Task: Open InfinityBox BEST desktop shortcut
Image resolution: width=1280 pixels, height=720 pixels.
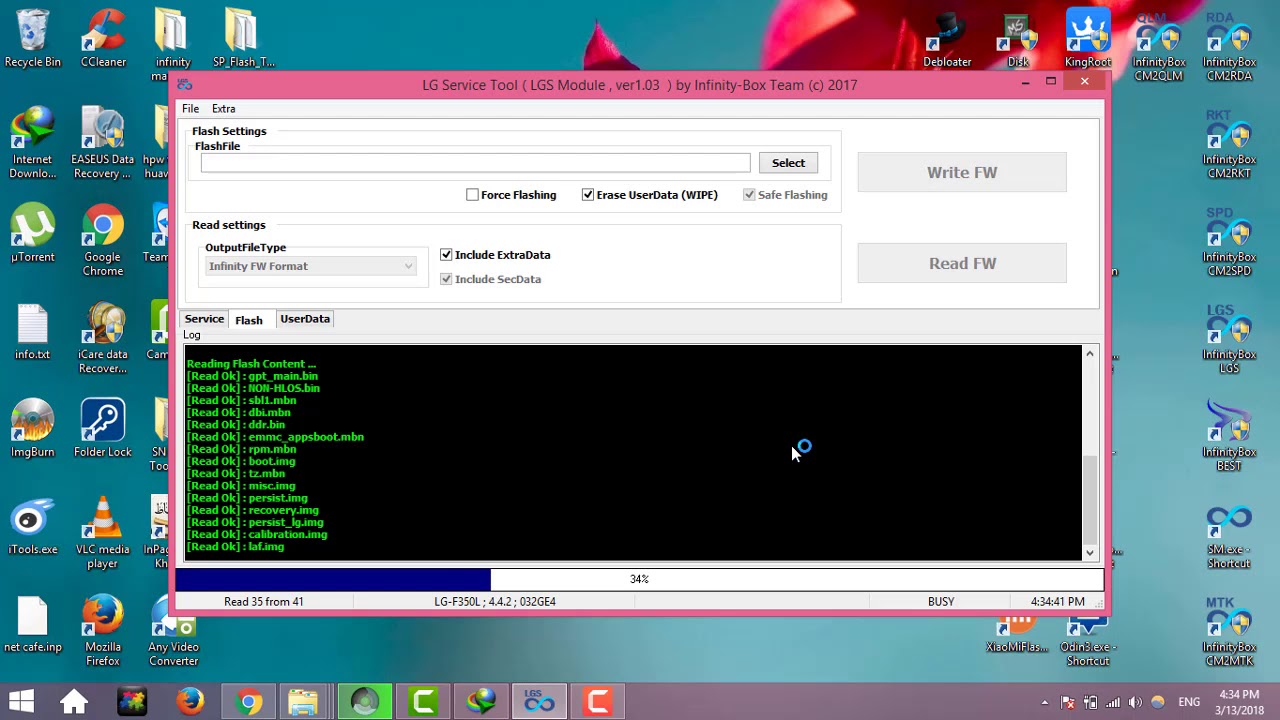Action: tap(1229, 436)
